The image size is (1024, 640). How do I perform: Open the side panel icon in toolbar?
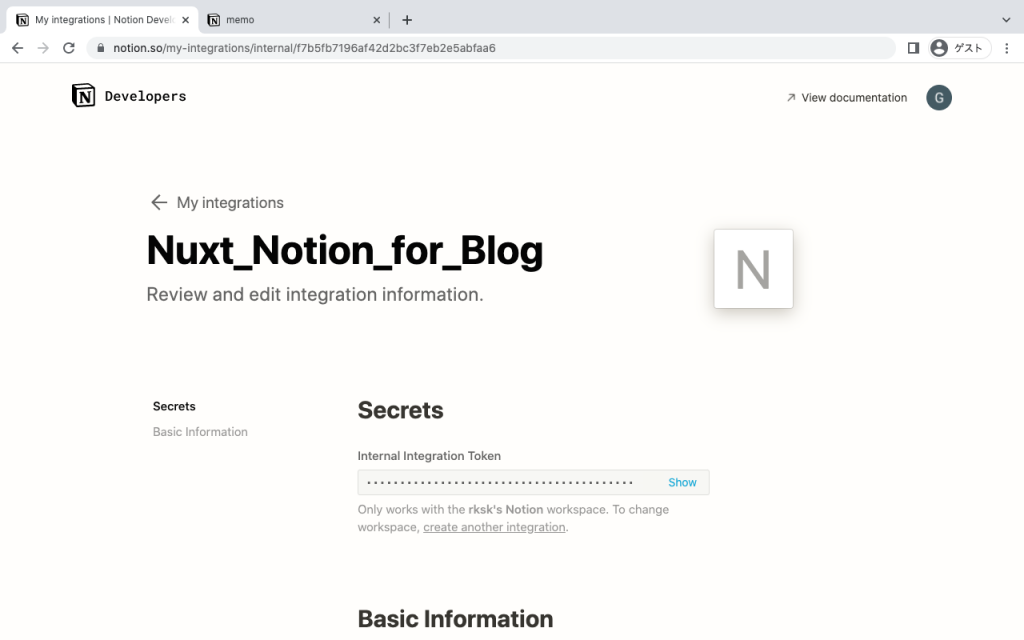913,48
